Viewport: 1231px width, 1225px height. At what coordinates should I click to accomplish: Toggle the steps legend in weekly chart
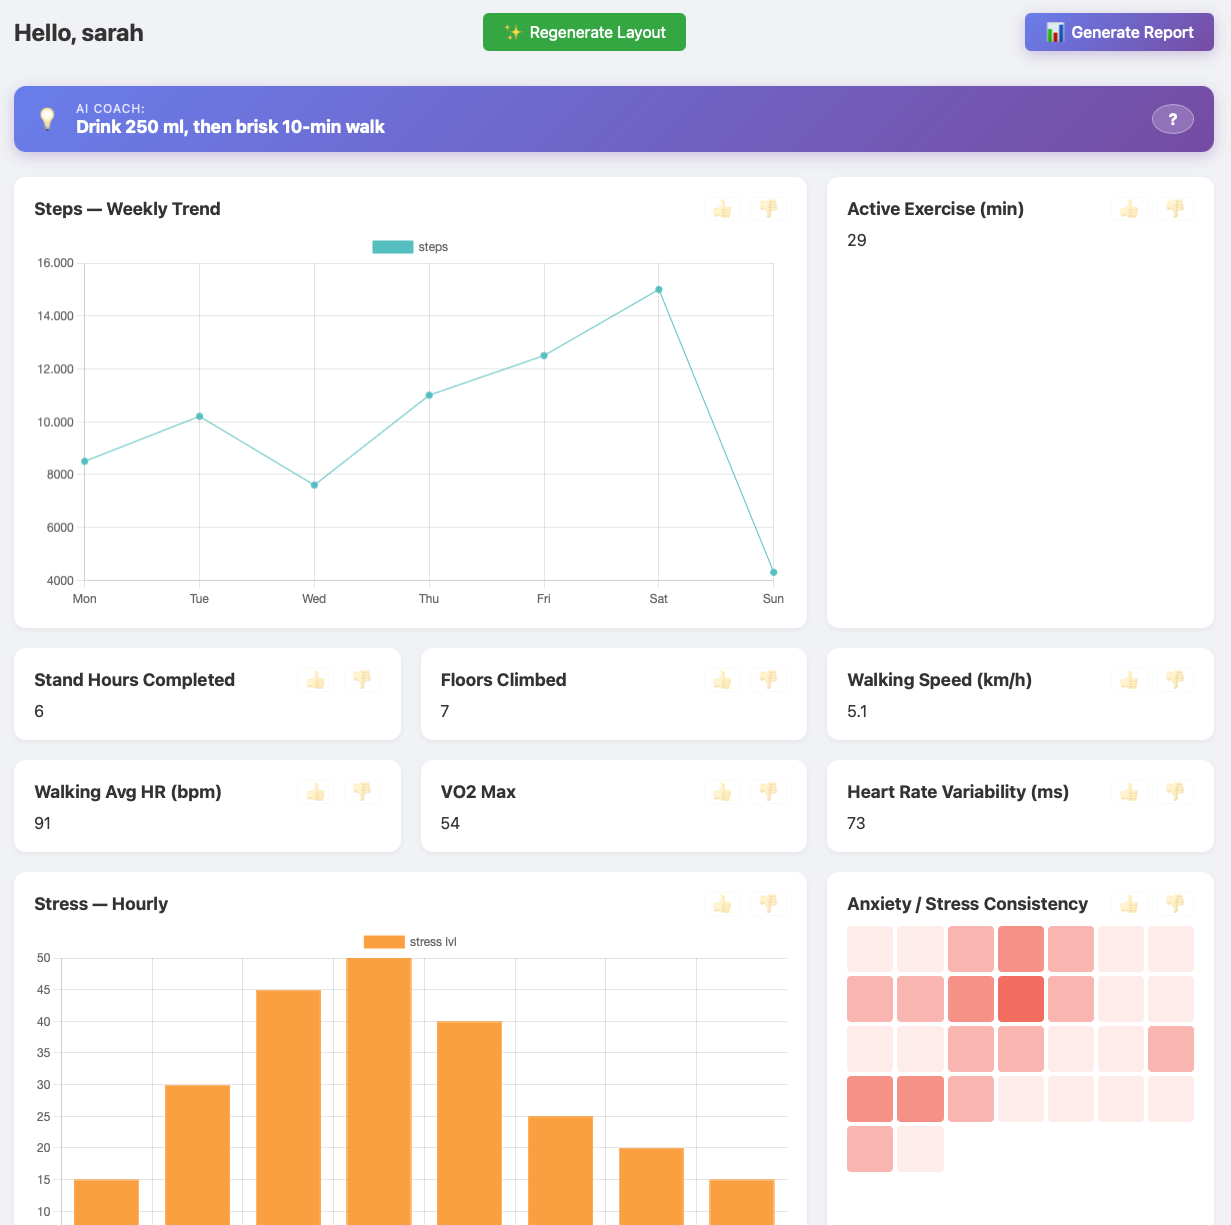coord(410,247)
